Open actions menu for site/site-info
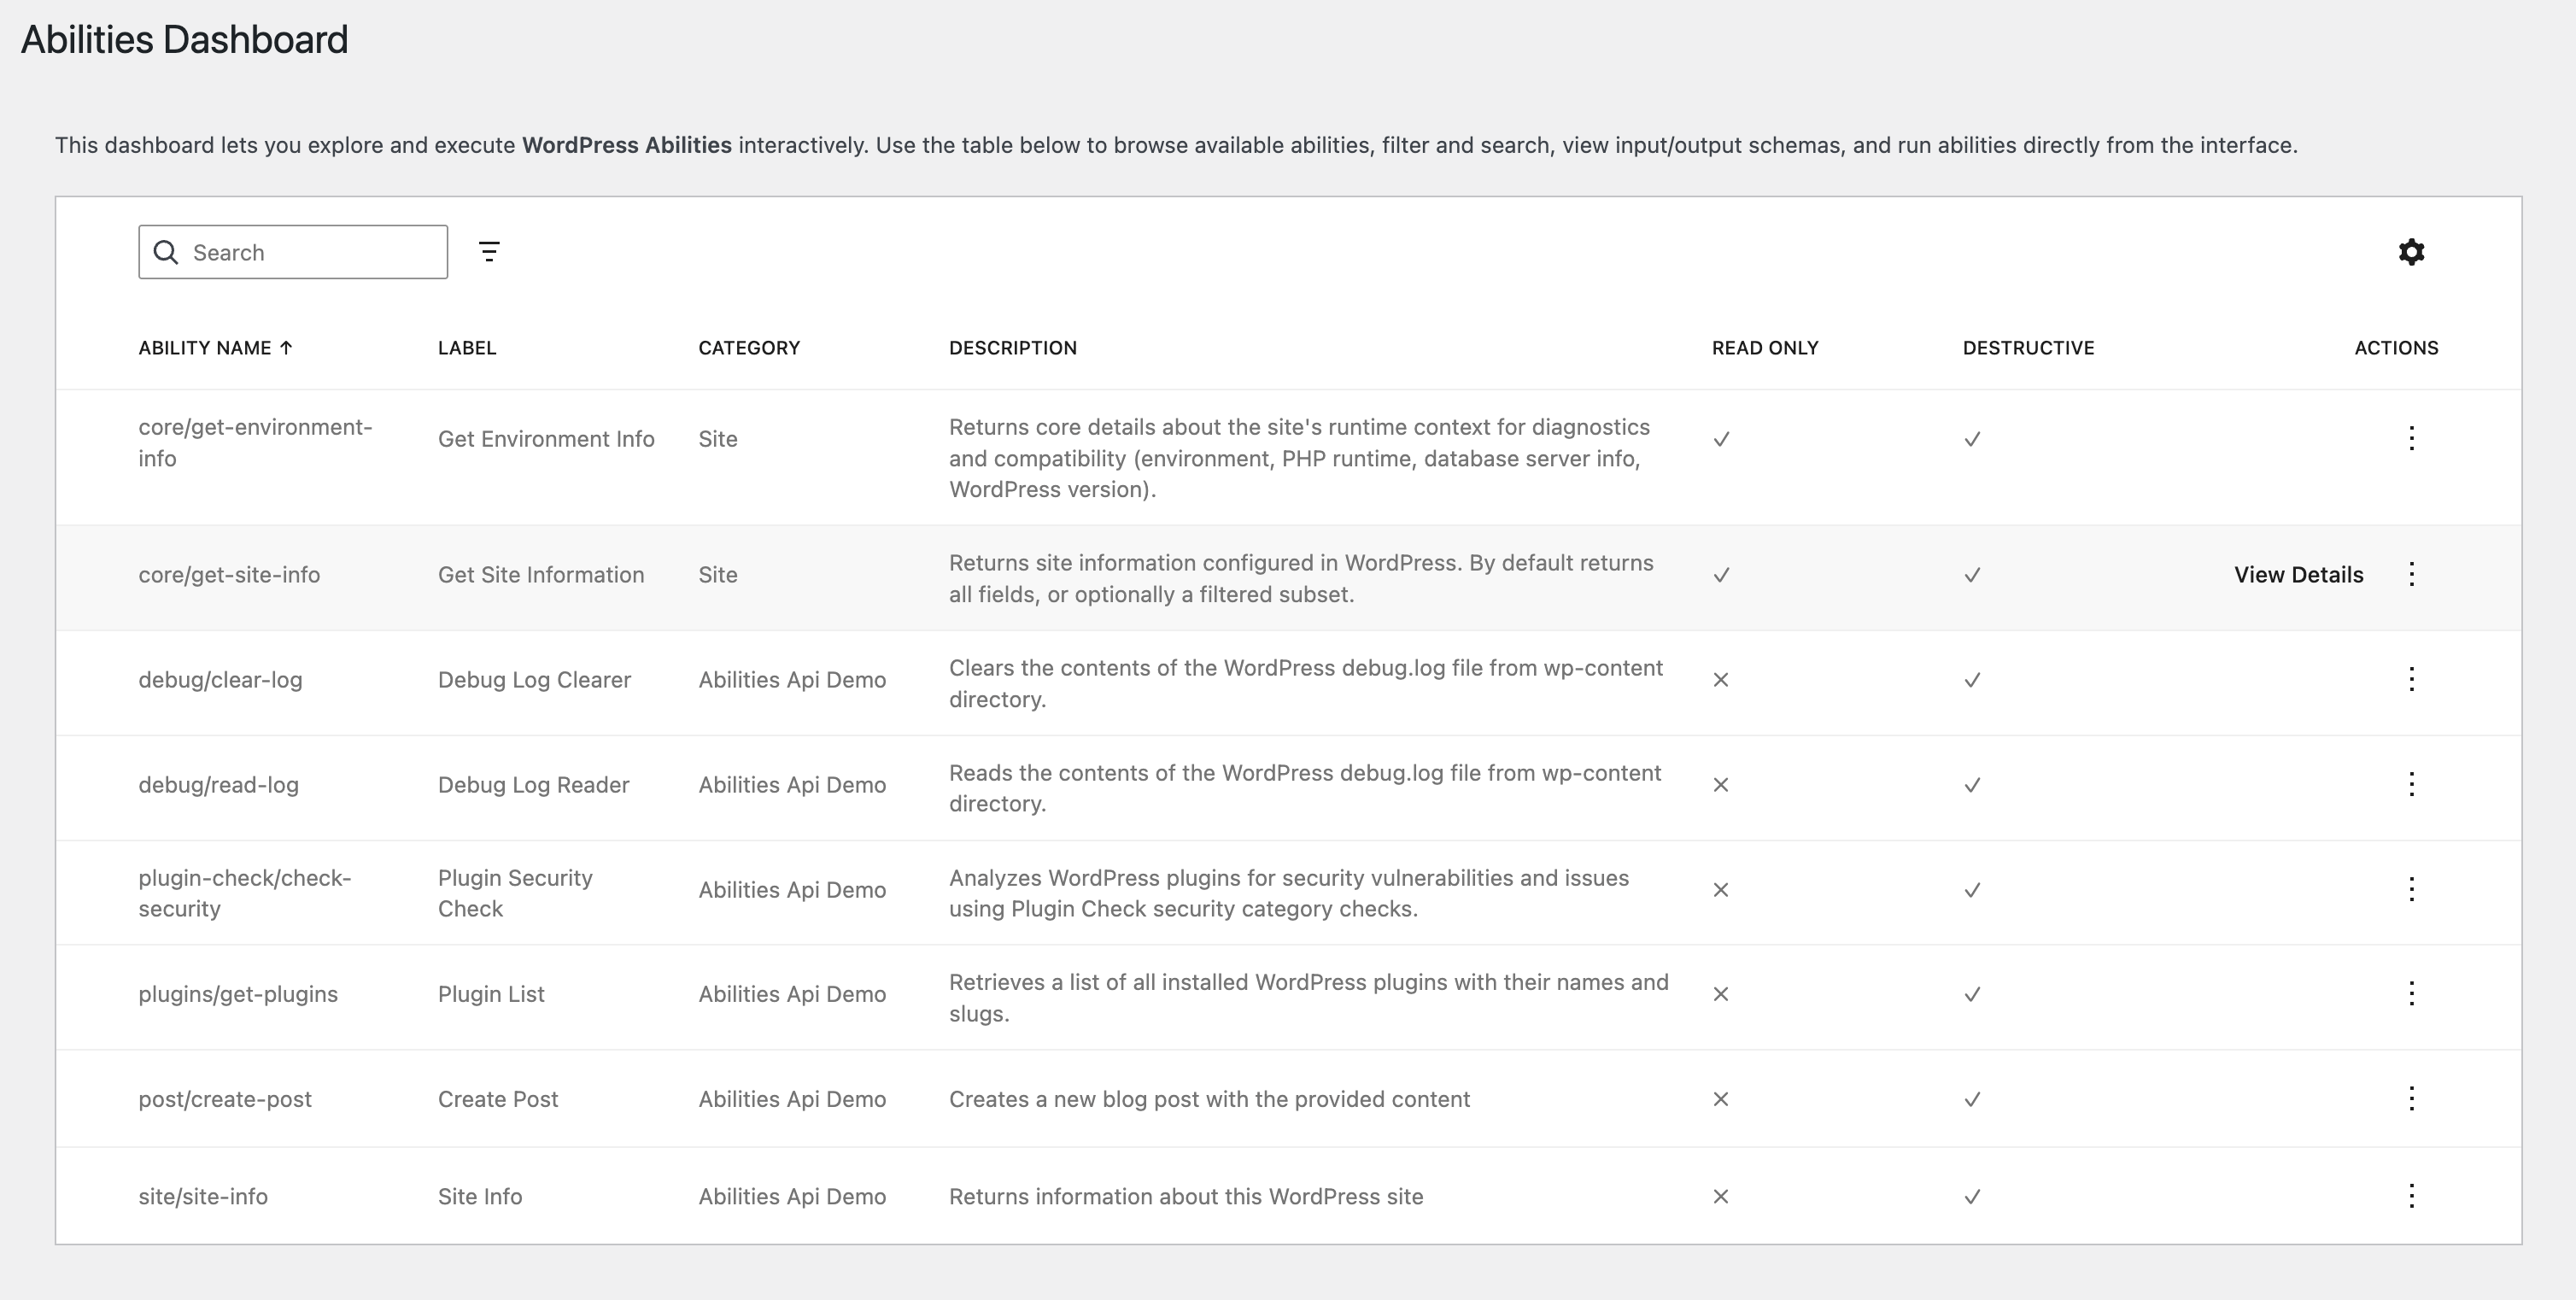The height and width of the screenshot is (1300, 2576). (2411, 1196)
